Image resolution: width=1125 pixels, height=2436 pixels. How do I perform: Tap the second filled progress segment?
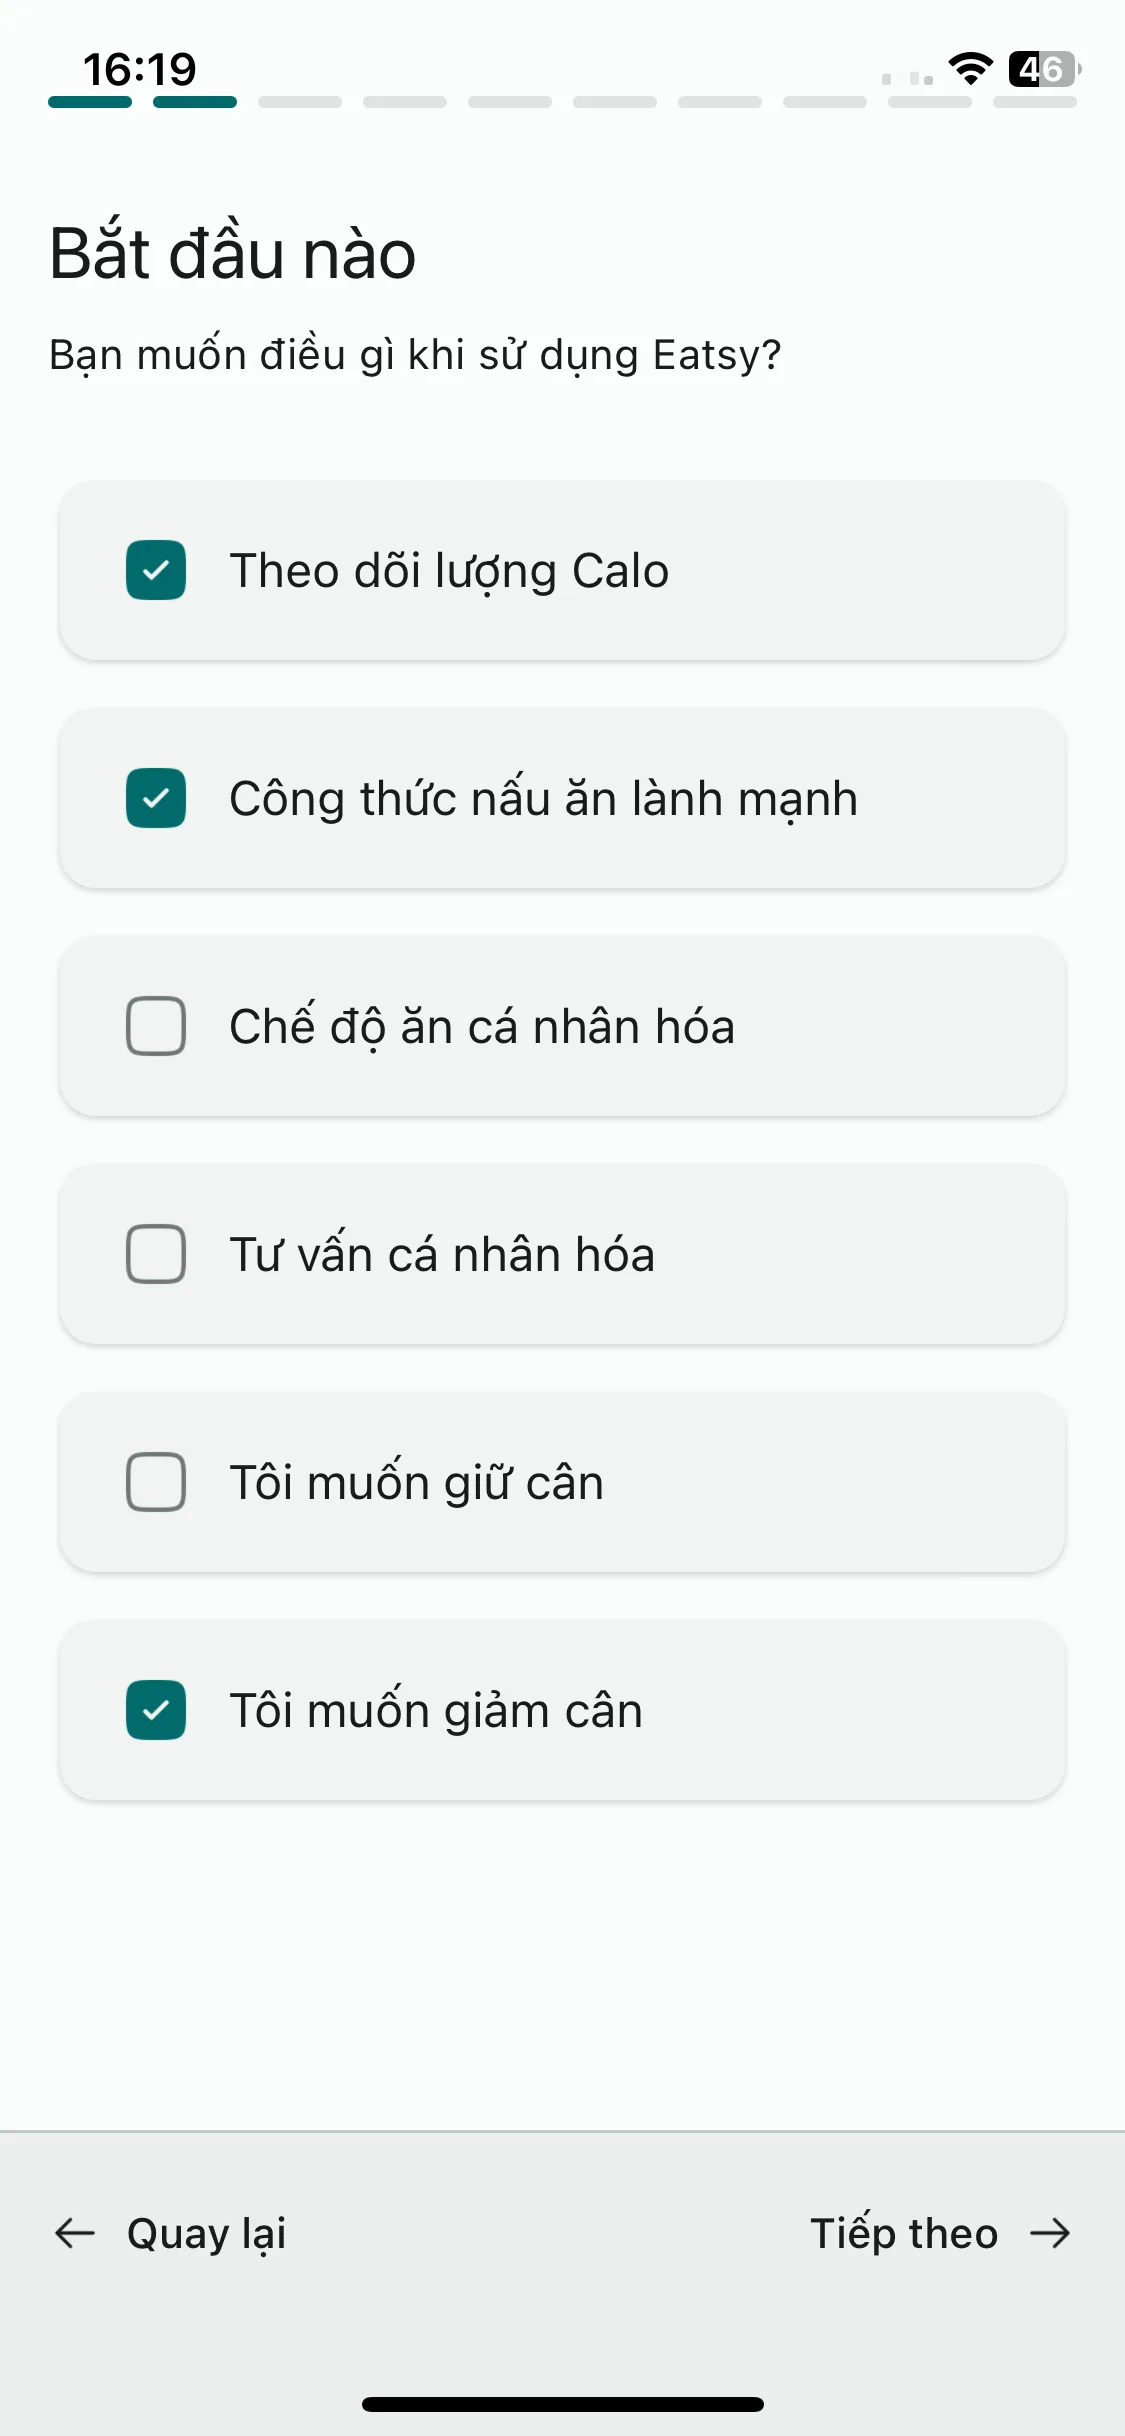click(195, 102)
